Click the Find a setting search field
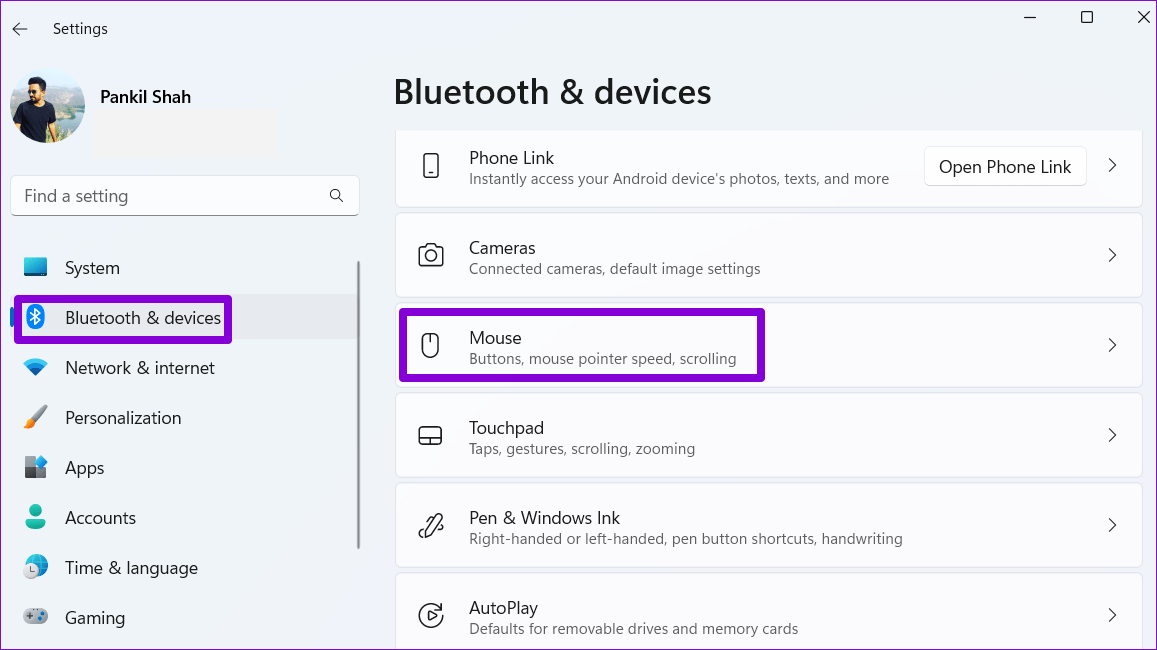The height and width of the screenshot is (650, 1157). click(185, 195)
